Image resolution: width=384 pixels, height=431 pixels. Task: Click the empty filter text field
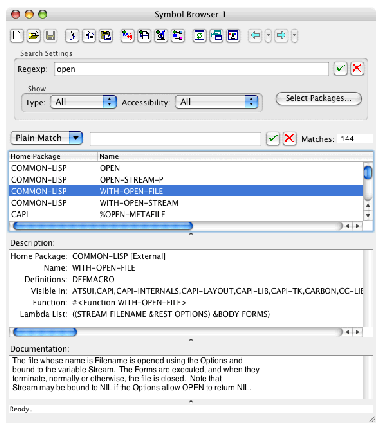[175, 139]
